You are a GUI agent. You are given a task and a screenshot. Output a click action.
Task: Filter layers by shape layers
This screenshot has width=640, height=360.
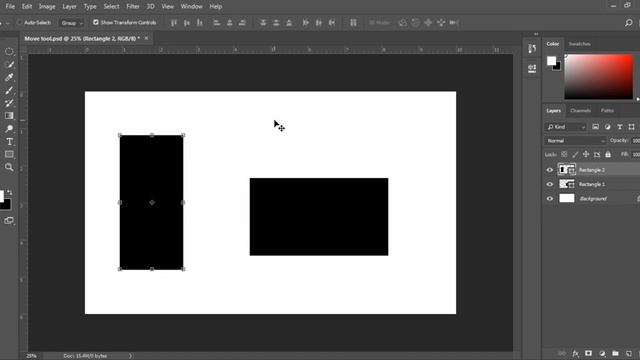coord(631,127)
